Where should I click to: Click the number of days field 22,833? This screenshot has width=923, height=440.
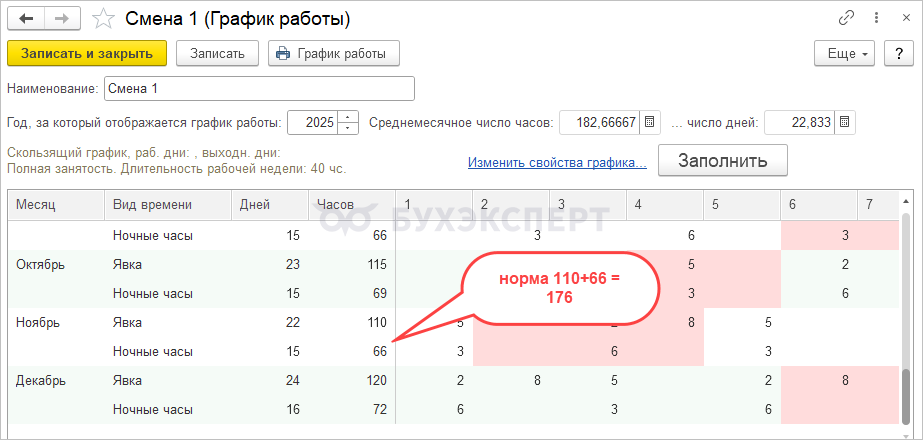(799, 123)
